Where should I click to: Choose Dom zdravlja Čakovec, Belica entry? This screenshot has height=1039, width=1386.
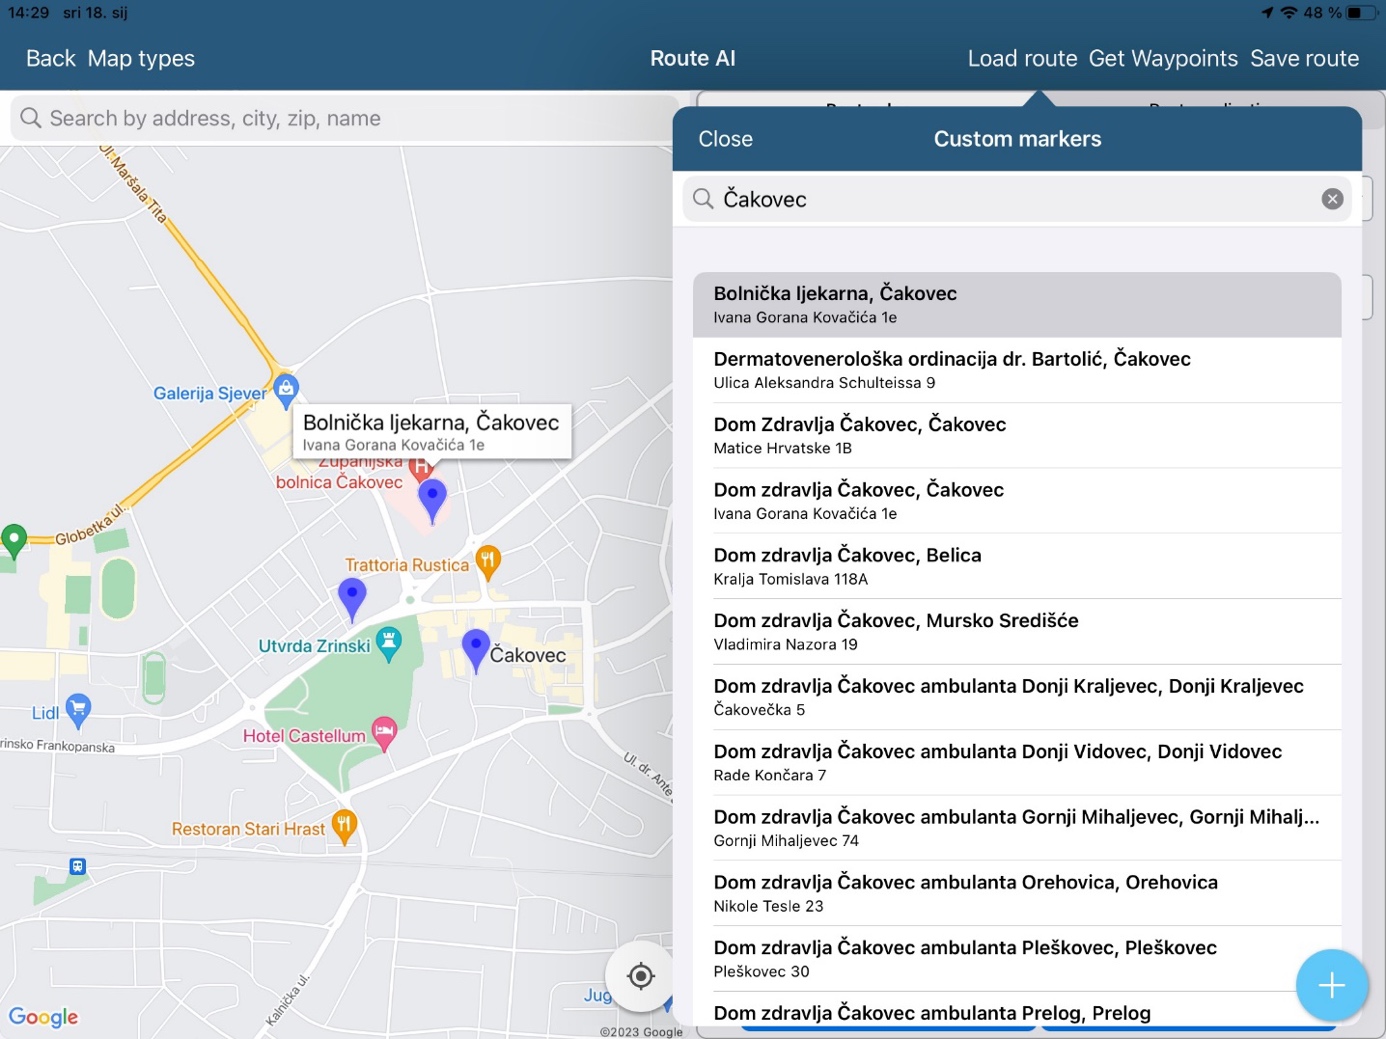(1016, 566)
